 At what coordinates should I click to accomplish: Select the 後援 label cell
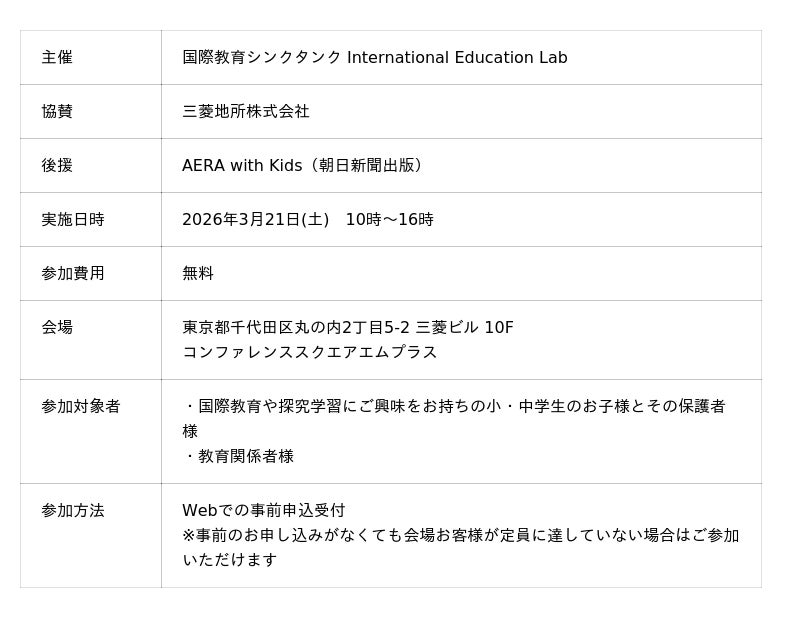click(57, 166)
